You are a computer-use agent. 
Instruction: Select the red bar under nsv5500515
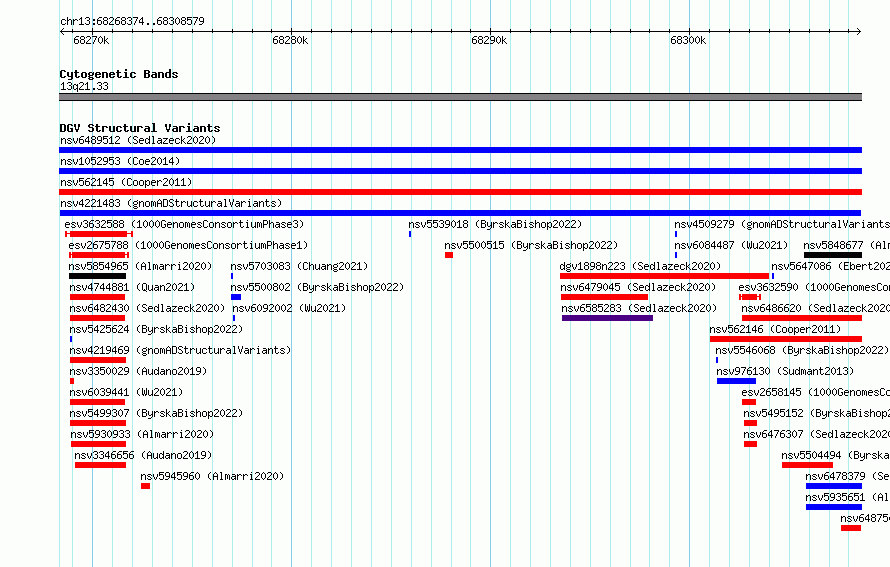click(449, 255)
